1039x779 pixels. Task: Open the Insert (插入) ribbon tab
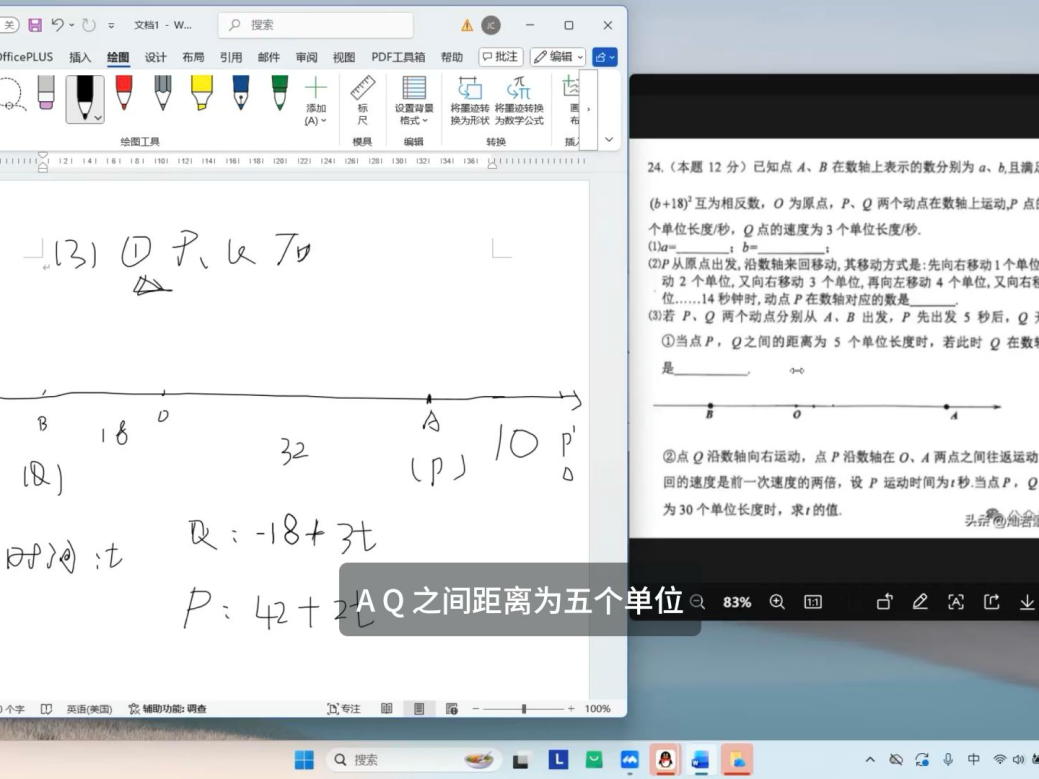pyautogui.click(x=80, y=57)
